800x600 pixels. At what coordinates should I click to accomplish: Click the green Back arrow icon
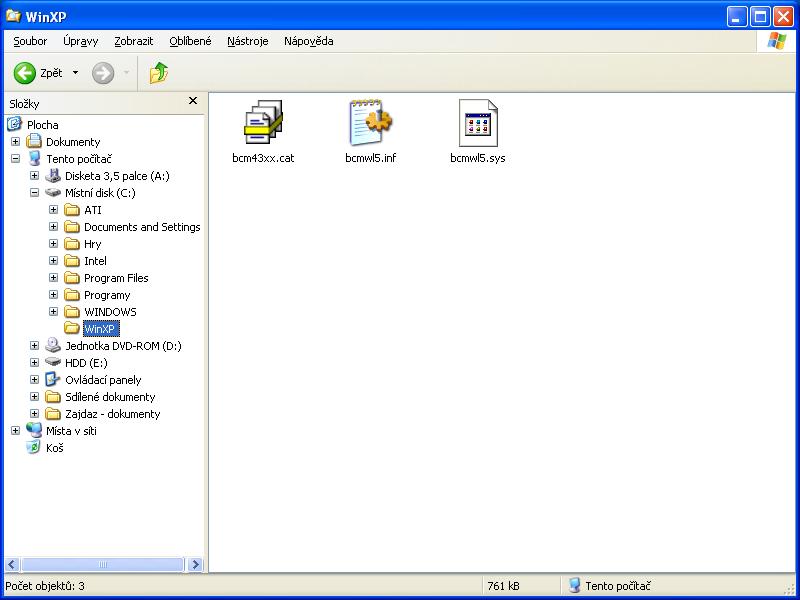click(x=24, y=73)
